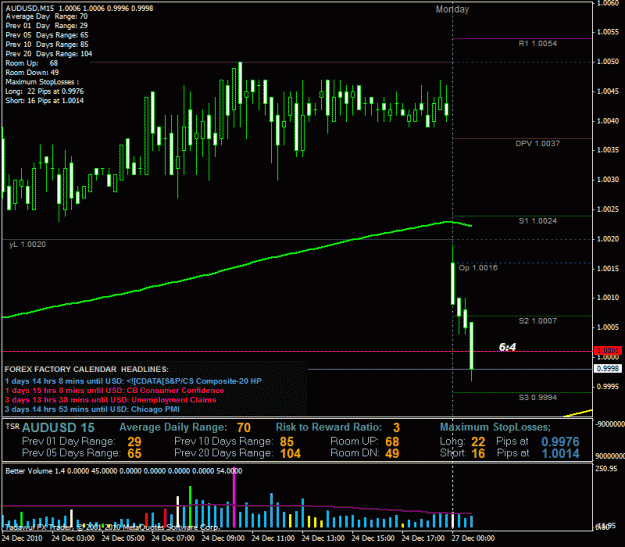This screenshot has height=547, width=625.
Task: Click 'Short: 16 Pips at 1.0014' overlay text
Action: tap(45, 101)
